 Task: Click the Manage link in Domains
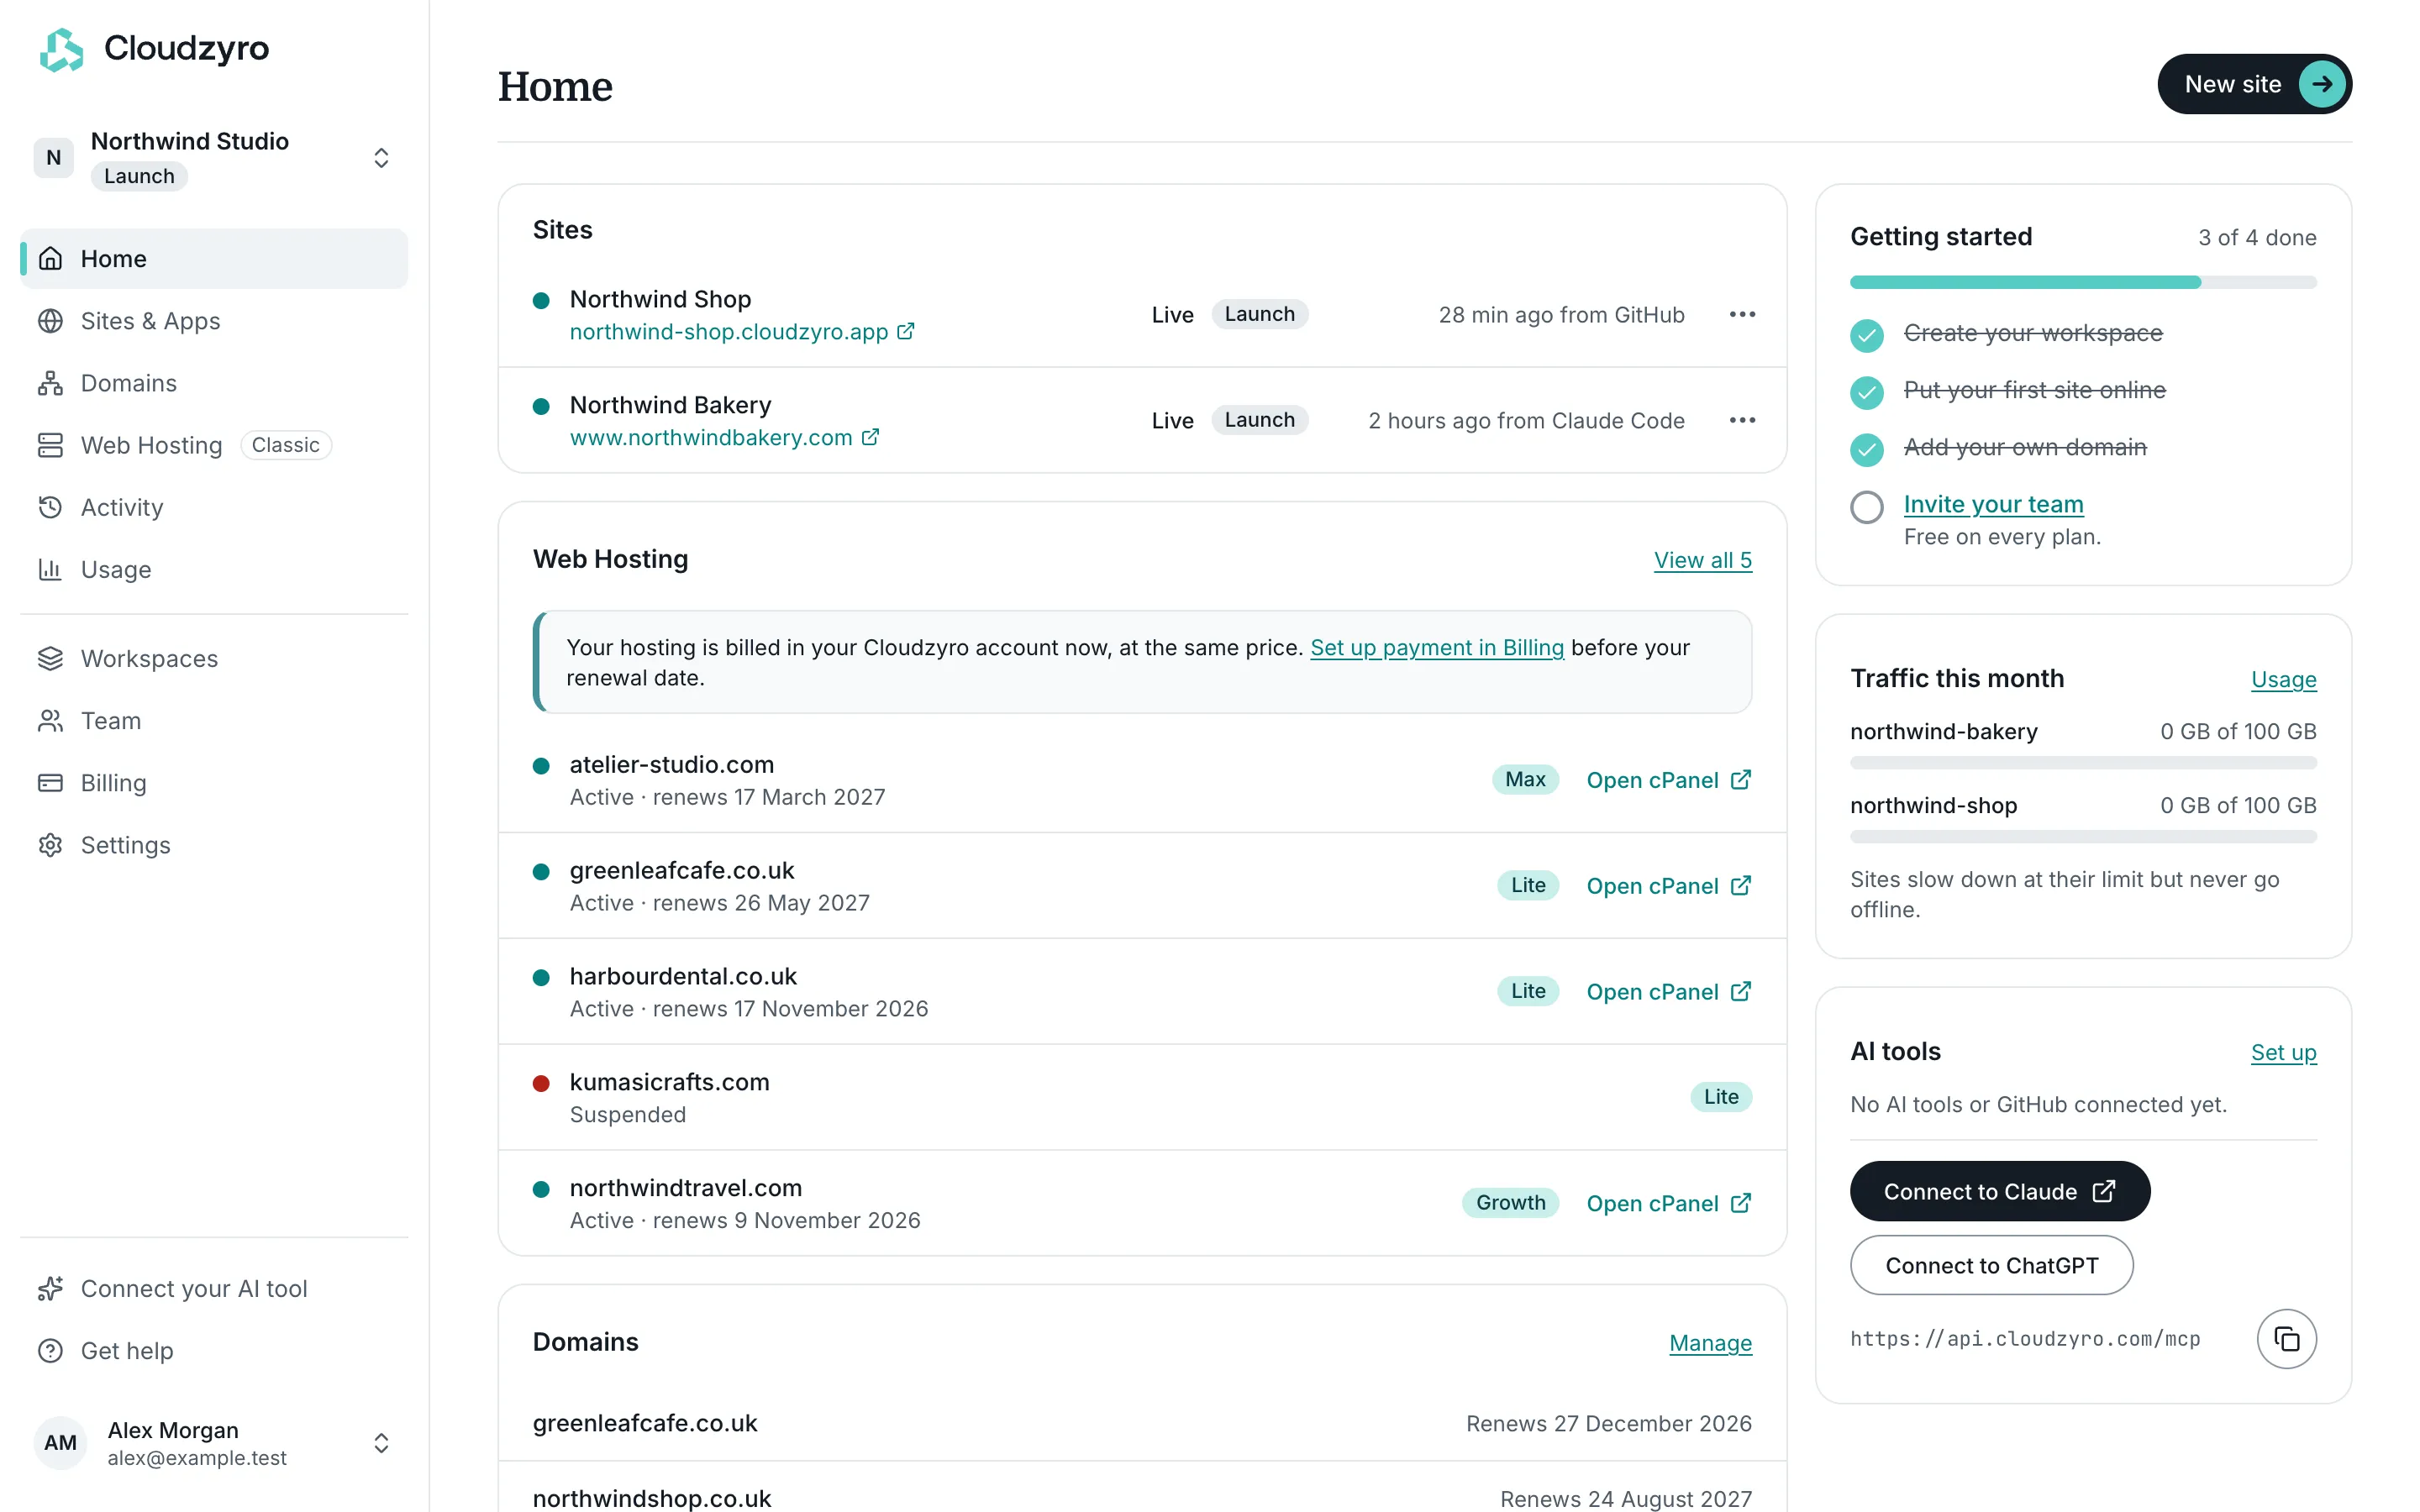pos(1710,1343)
